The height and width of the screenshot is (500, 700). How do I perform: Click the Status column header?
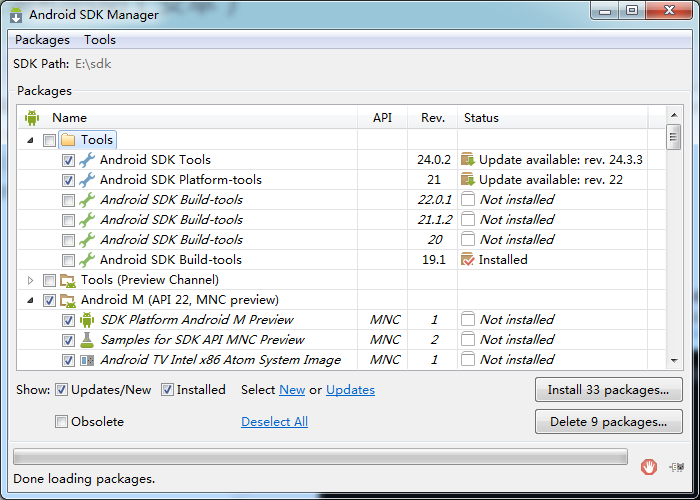coord(552,118)
